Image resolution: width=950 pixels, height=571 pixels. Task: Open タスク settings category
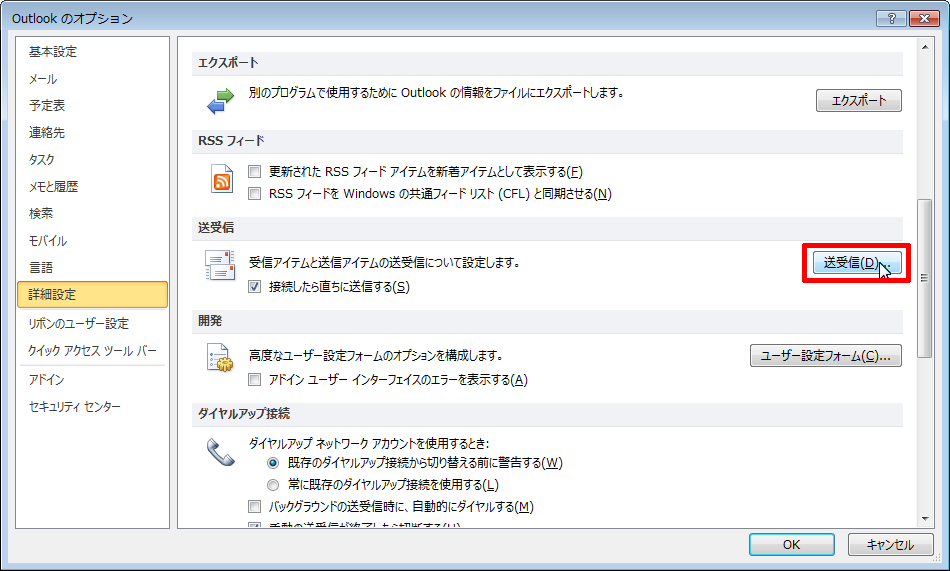click(x=92, y=159)
